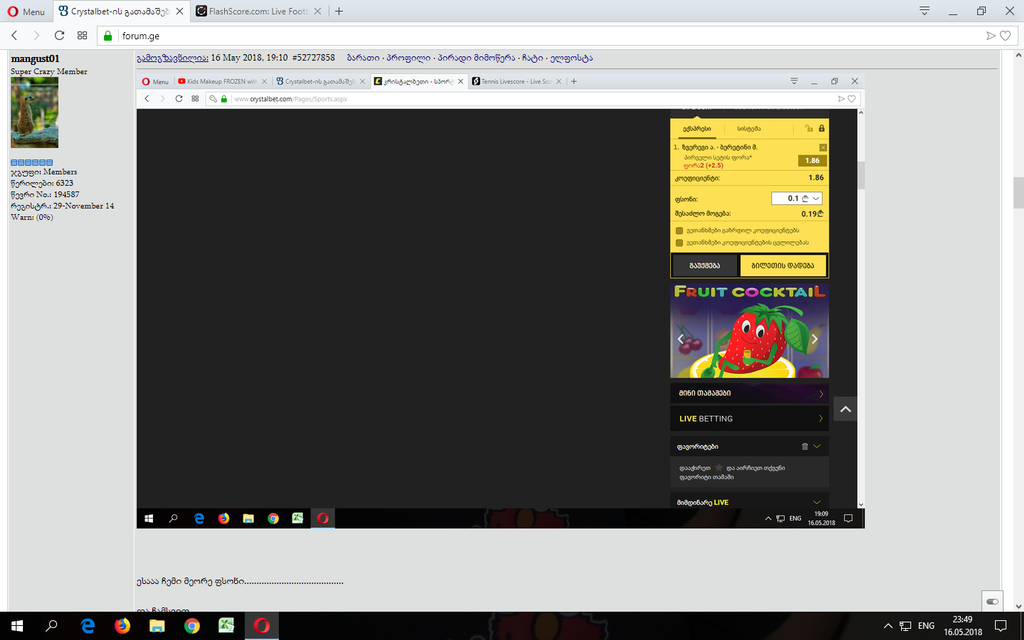1024x640 pixels.
Task: Open Excel from the bottom taskbar
Action: pyautogui.click(x=227, y=626)
